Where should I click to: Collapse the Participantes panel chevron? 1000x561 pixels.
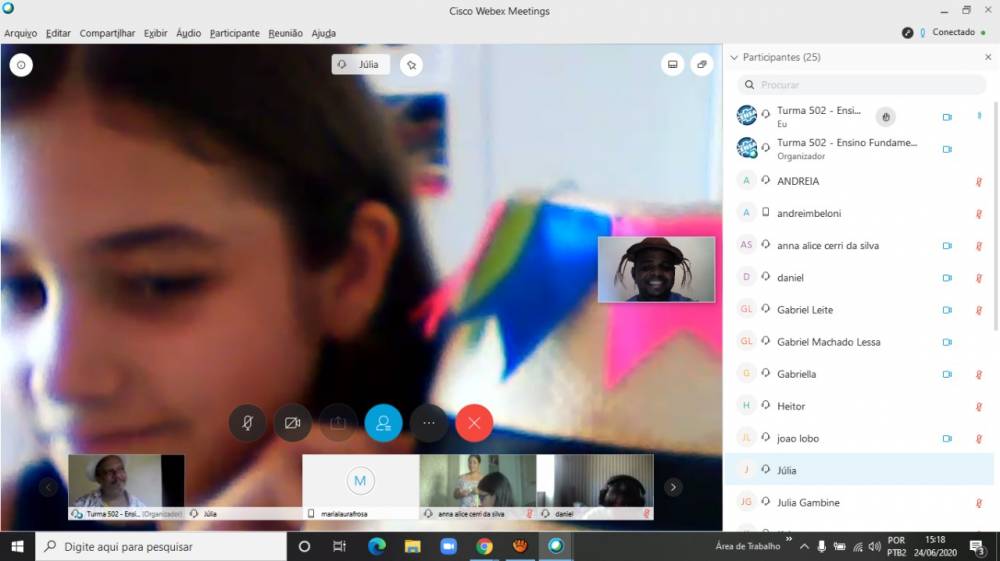coord(734,58)
